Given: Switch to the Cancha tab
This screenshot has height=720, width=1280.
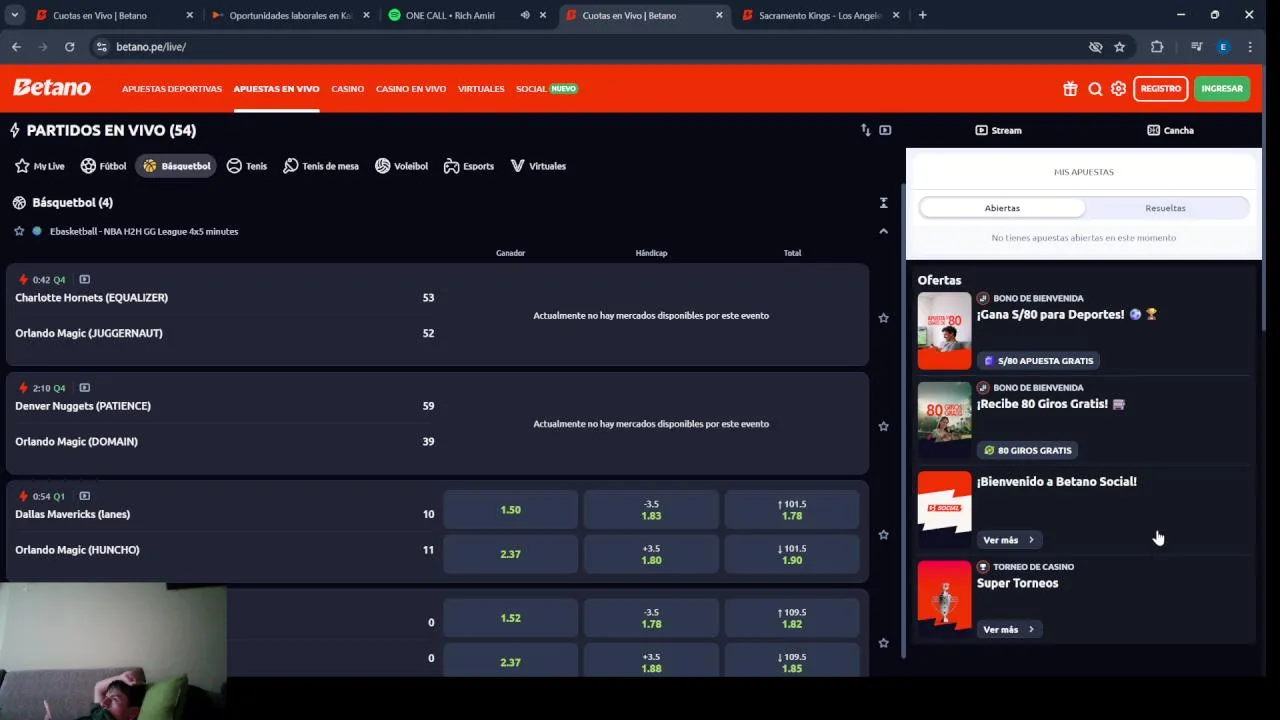Looking at the screenshot, I should pyautogui.click(x=1170, y=130).
